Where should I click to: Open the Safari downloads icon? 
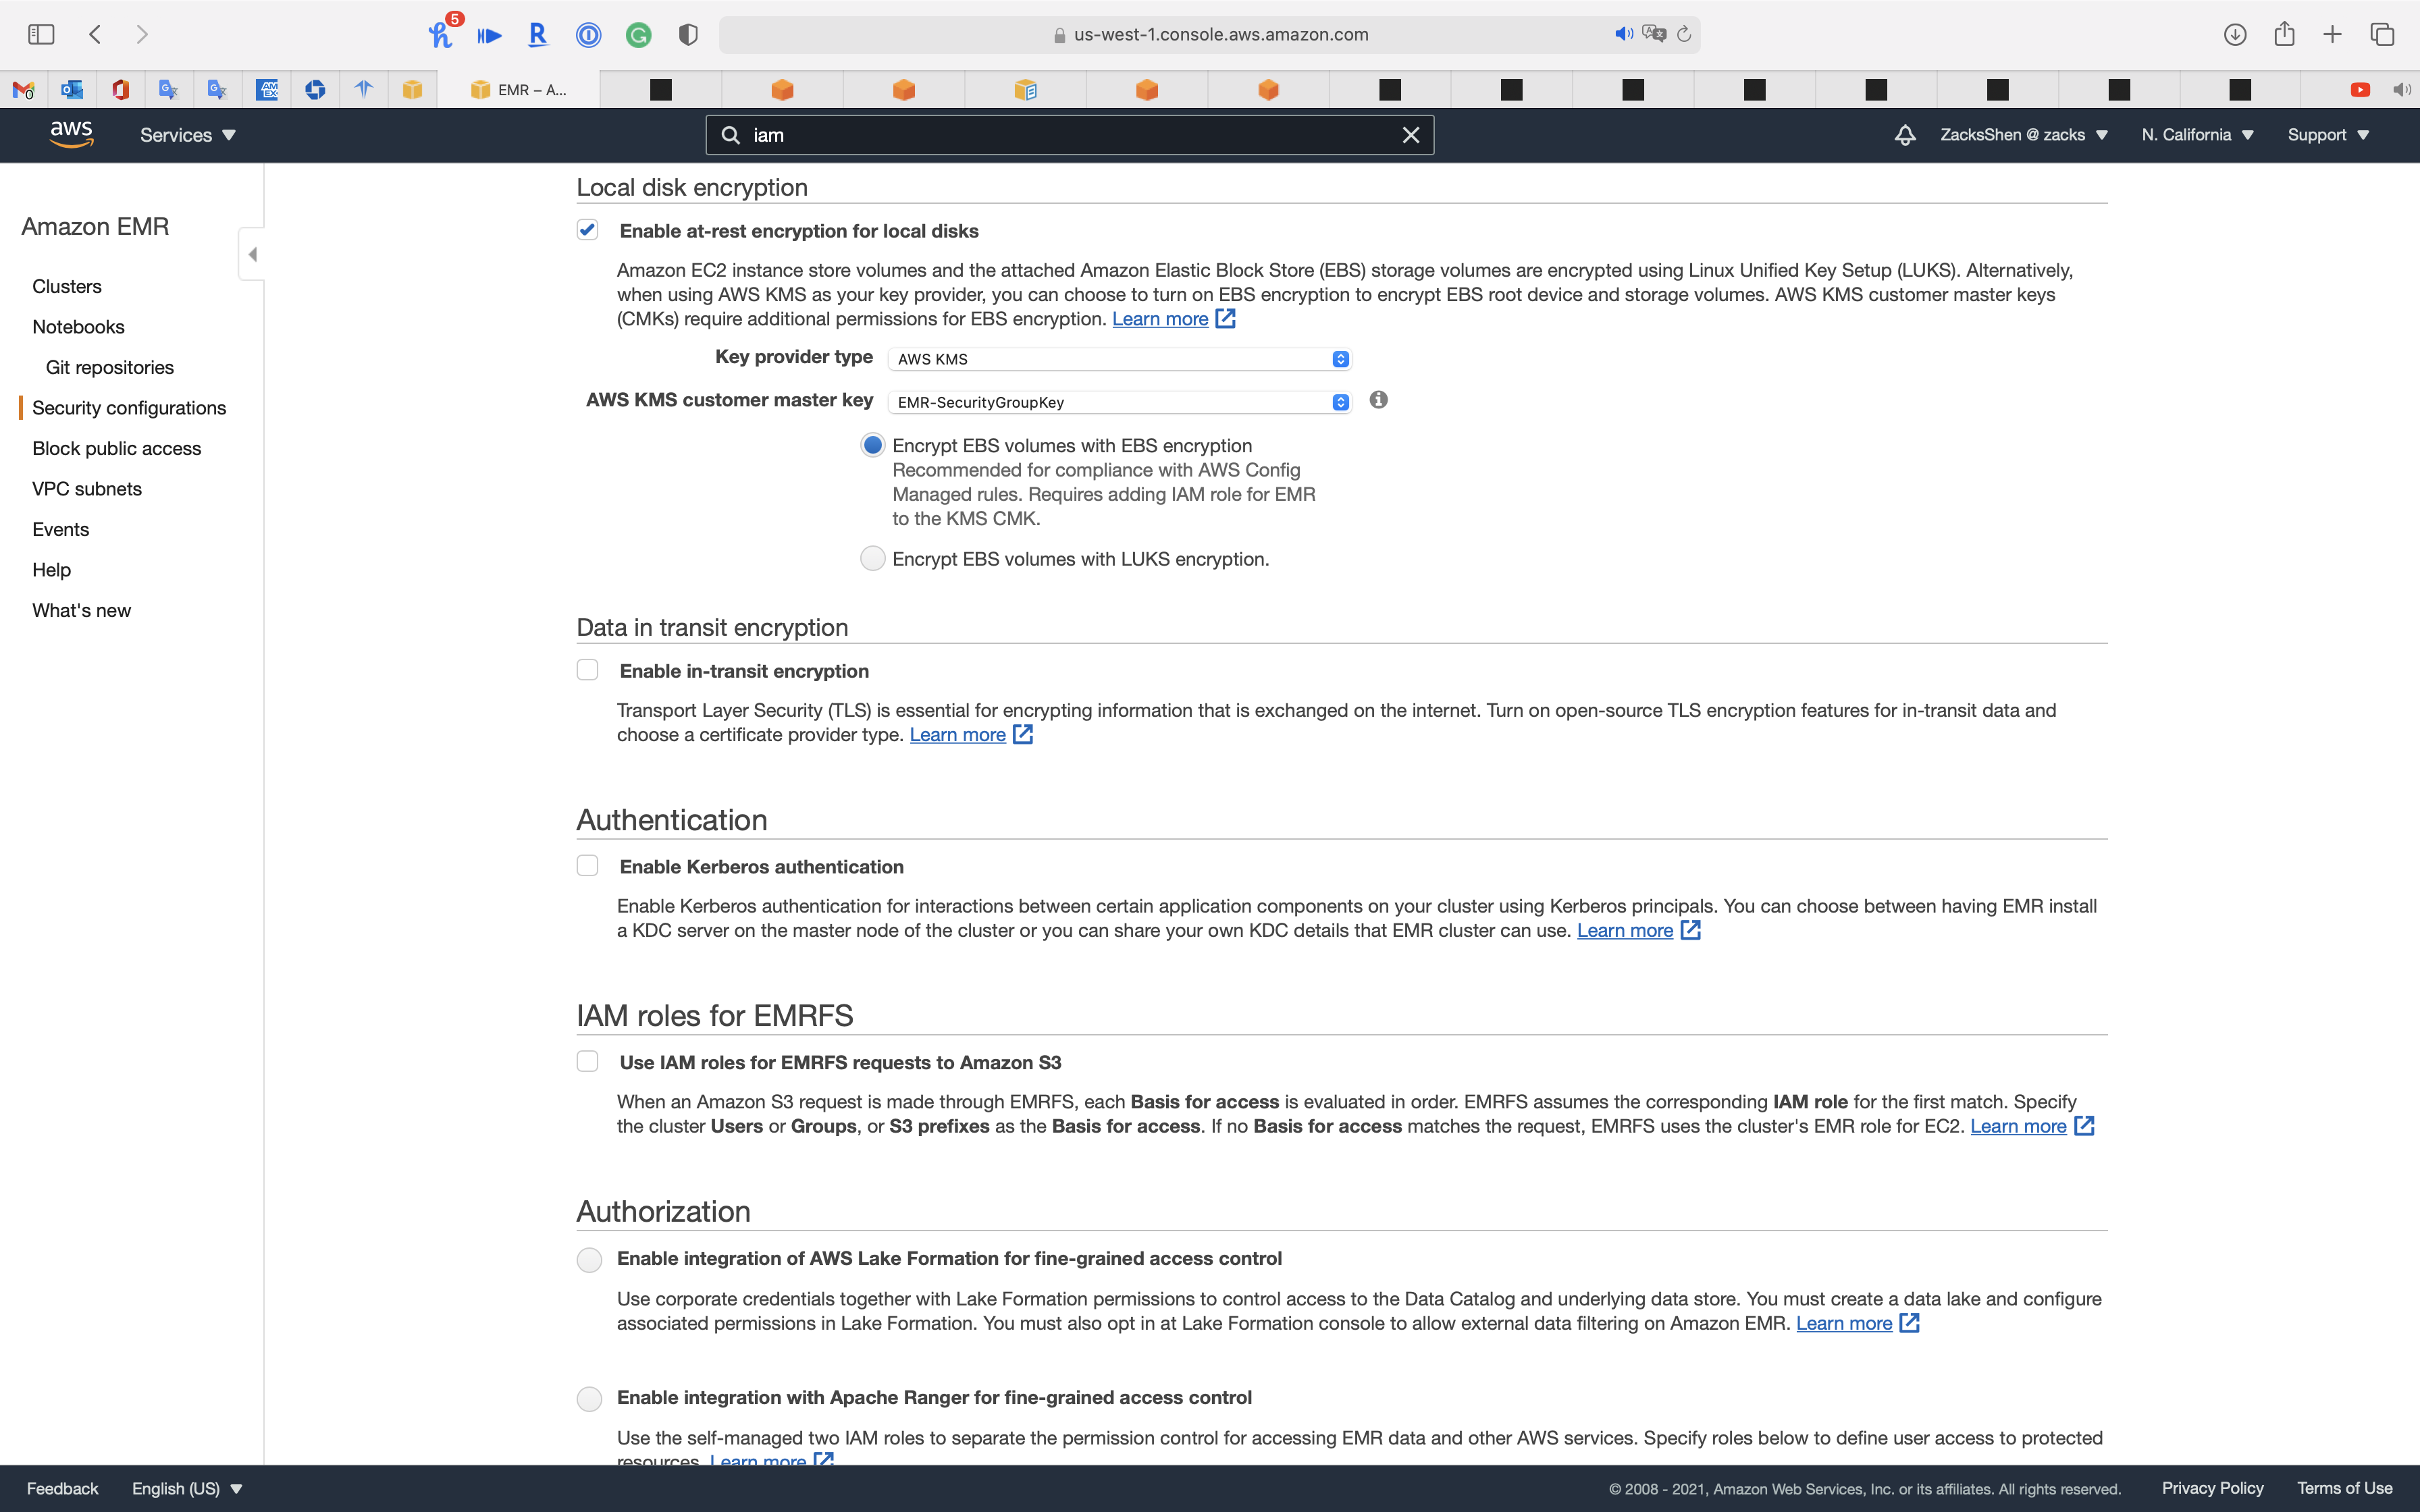point(2234,34)
